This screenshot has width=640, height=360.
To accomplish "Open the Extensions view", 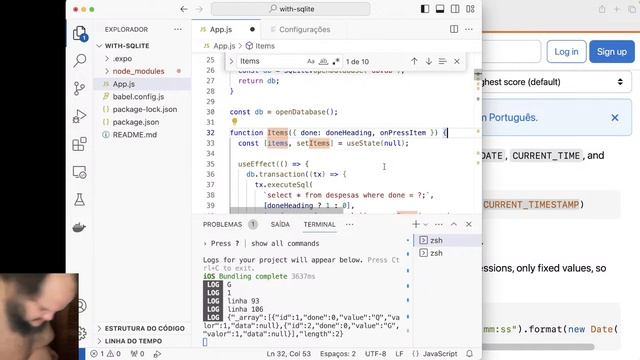I will 80,144.
